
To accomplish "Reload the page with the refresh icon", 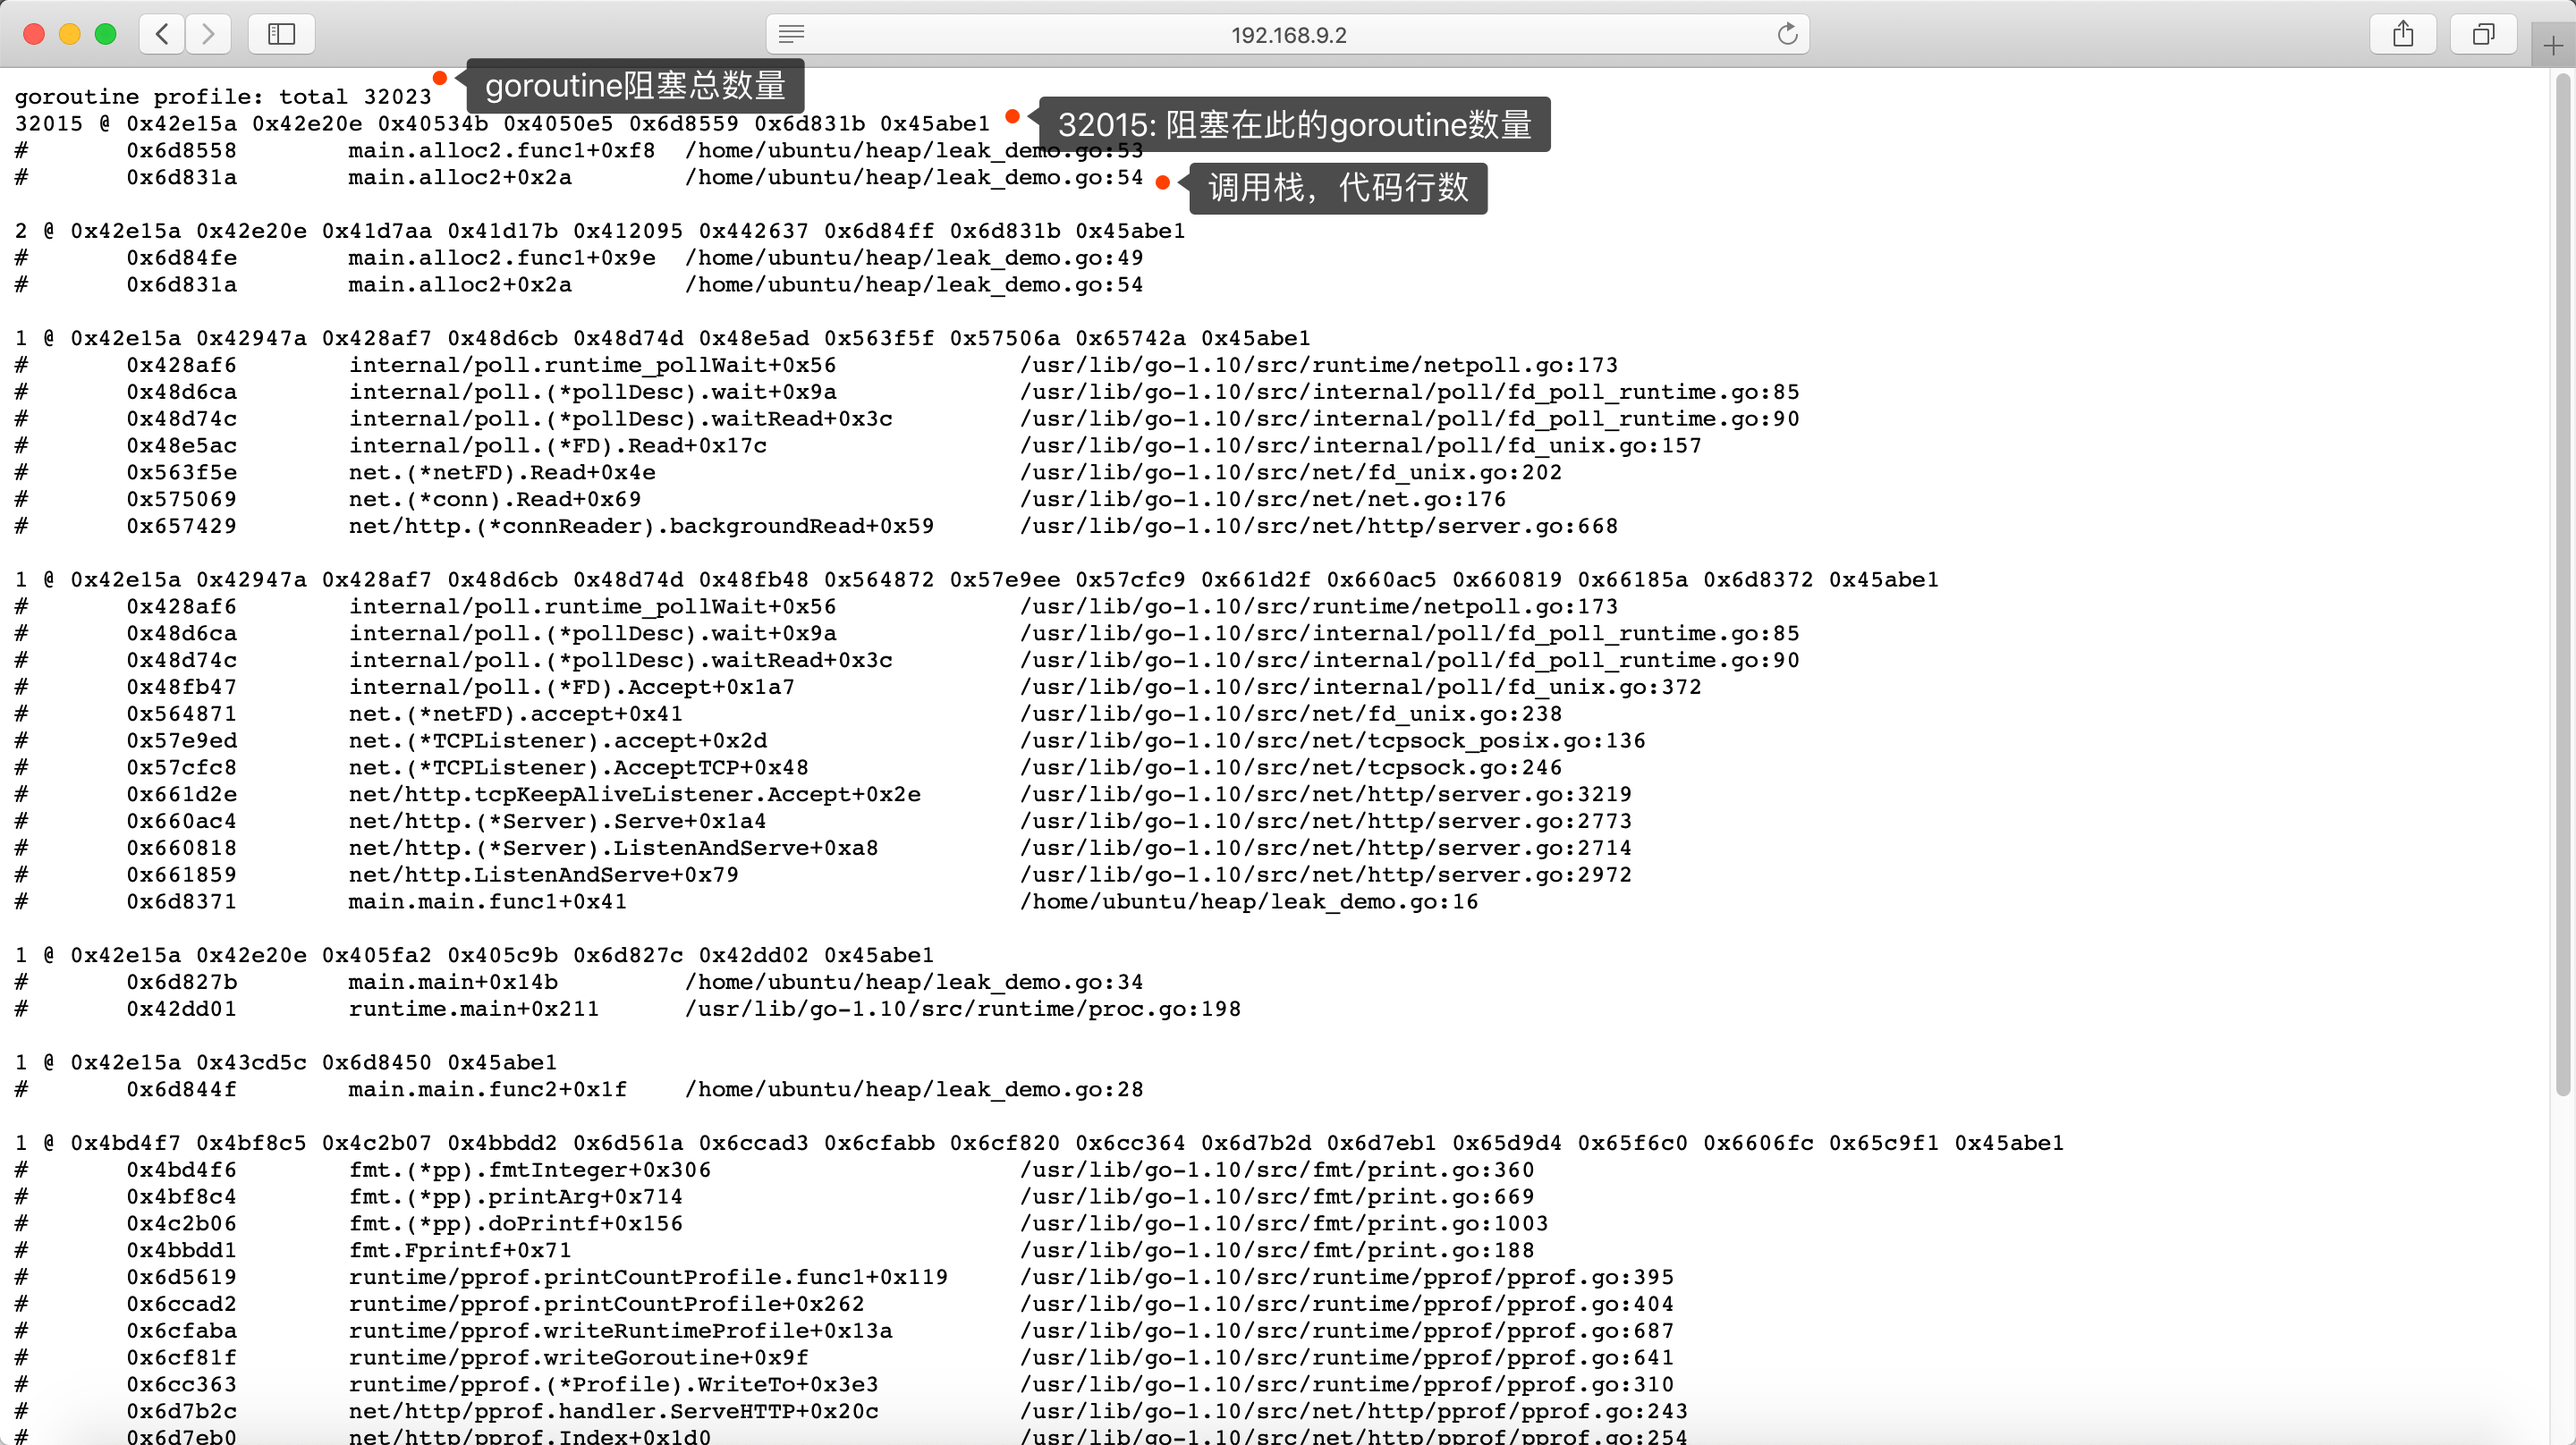I will 1787,34.
